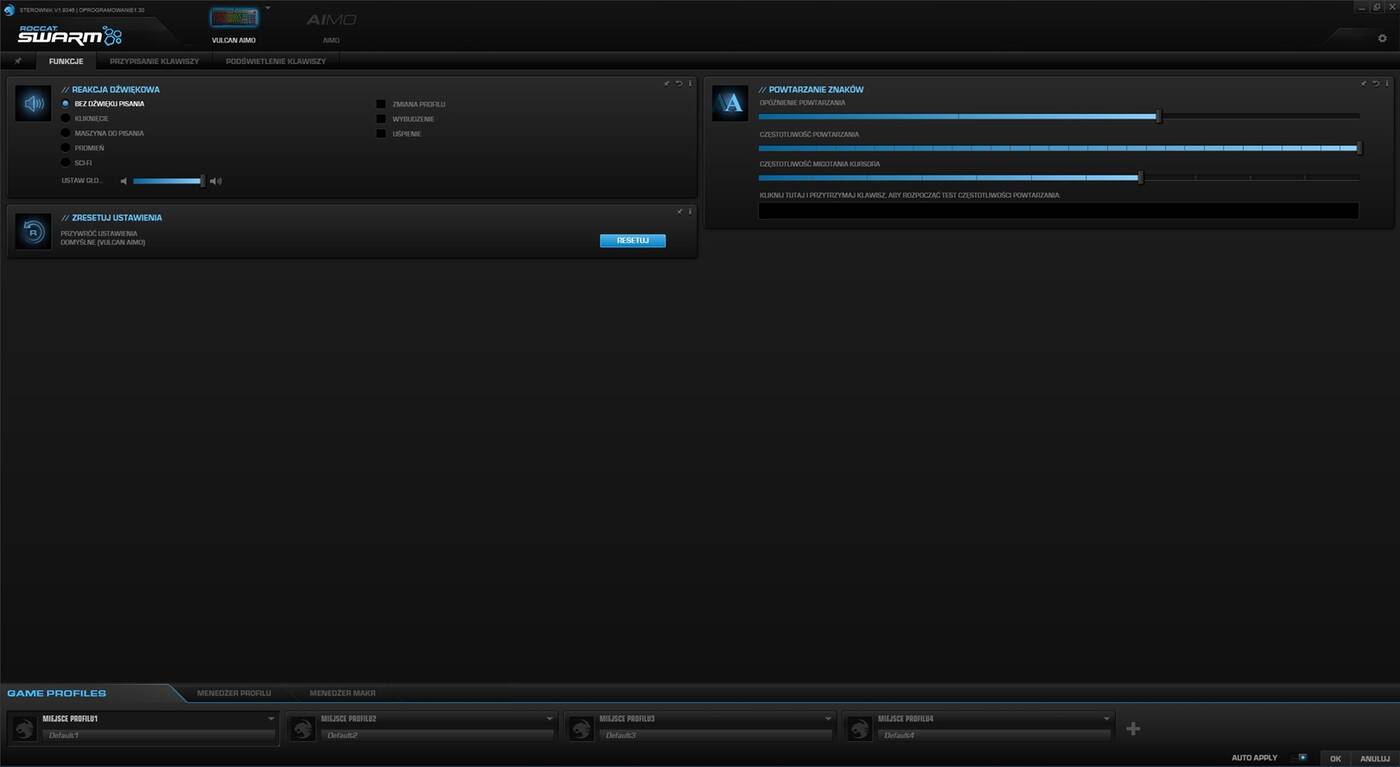
Task: Click the plus icon to add profile slot
Action: coord(1132,729)
